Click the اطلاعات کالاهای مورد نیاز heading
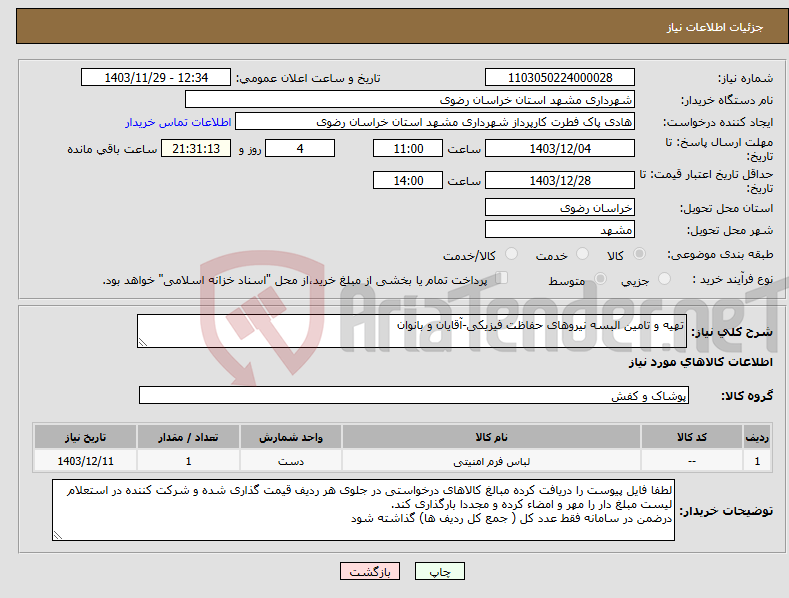Viewport: 789px width, 598px height. (700, 362)
